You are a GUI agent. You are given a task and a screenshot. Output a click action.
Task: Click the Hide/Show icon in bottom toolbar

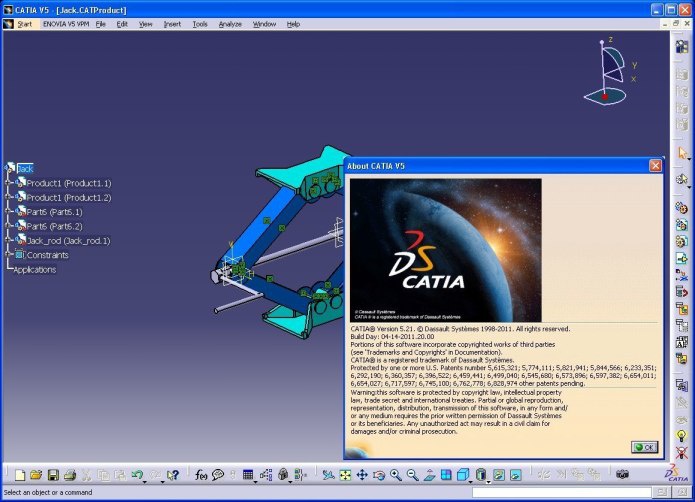click(x=499, y=475)
